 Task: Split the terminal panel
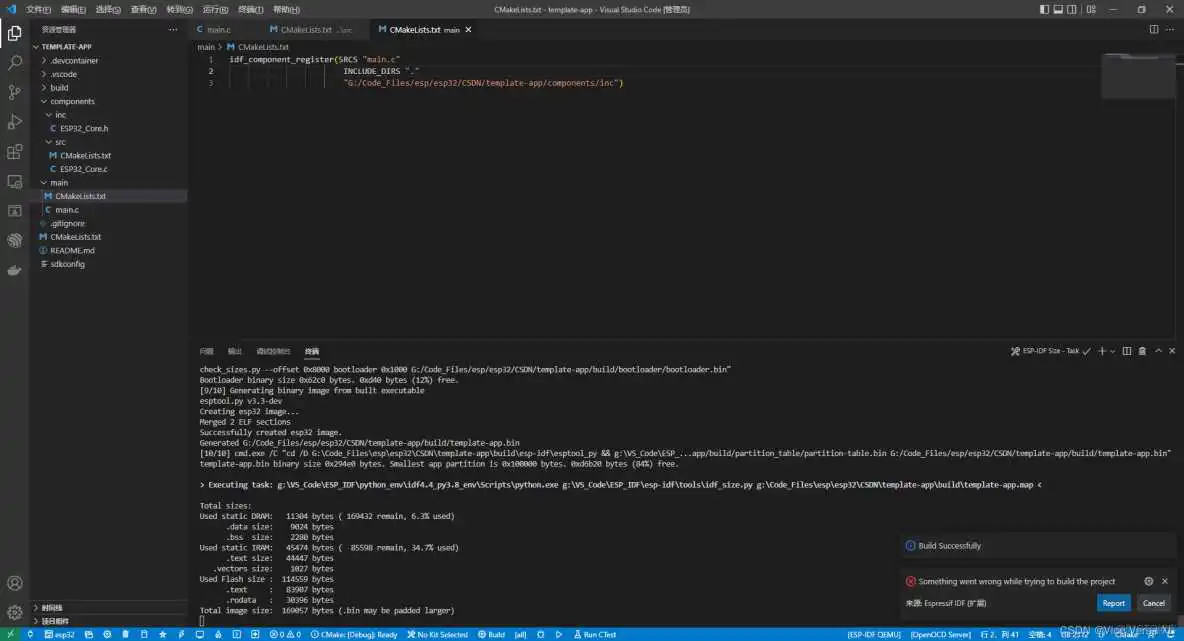(x=1126, y=350)
